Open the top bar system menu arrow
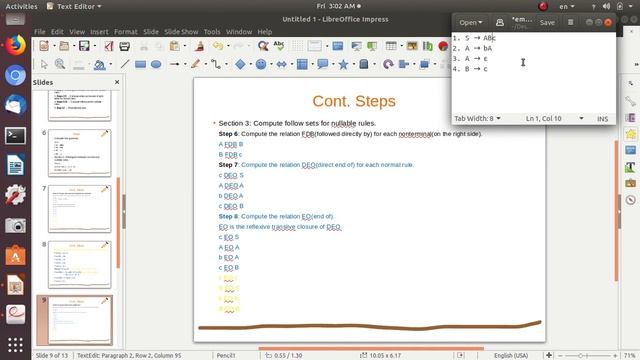The width and height of the screenshot is (640, 360). (631, 6)
